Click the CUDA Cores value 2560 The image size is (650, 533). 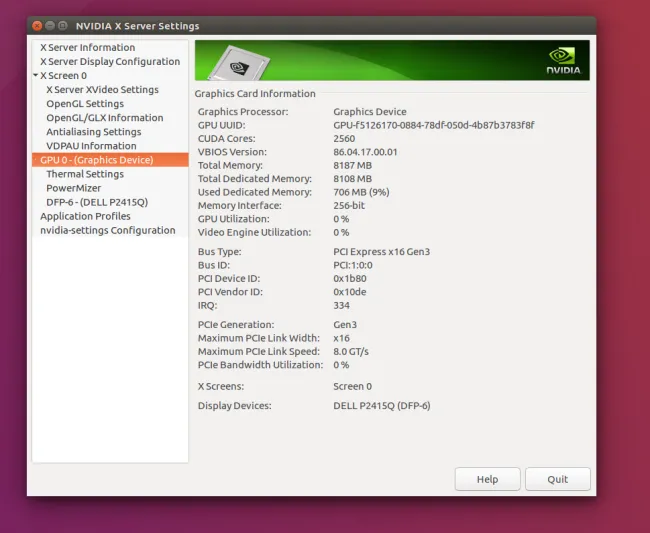coord(344,138)
